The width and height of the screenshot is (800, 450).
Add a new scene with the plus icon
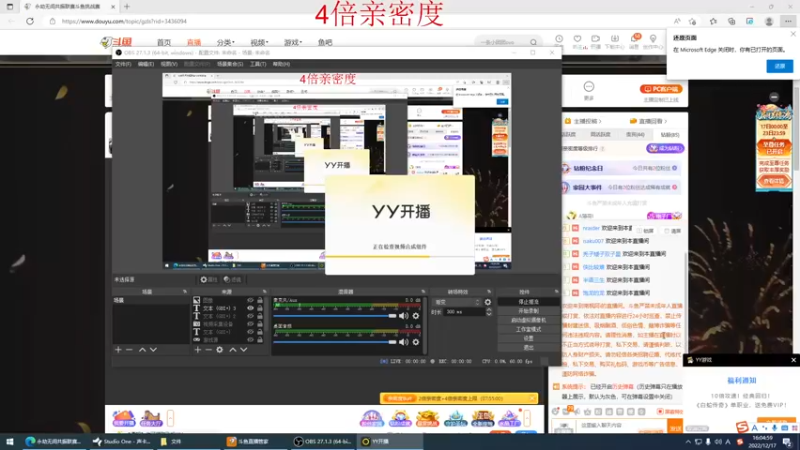(118, 350)
